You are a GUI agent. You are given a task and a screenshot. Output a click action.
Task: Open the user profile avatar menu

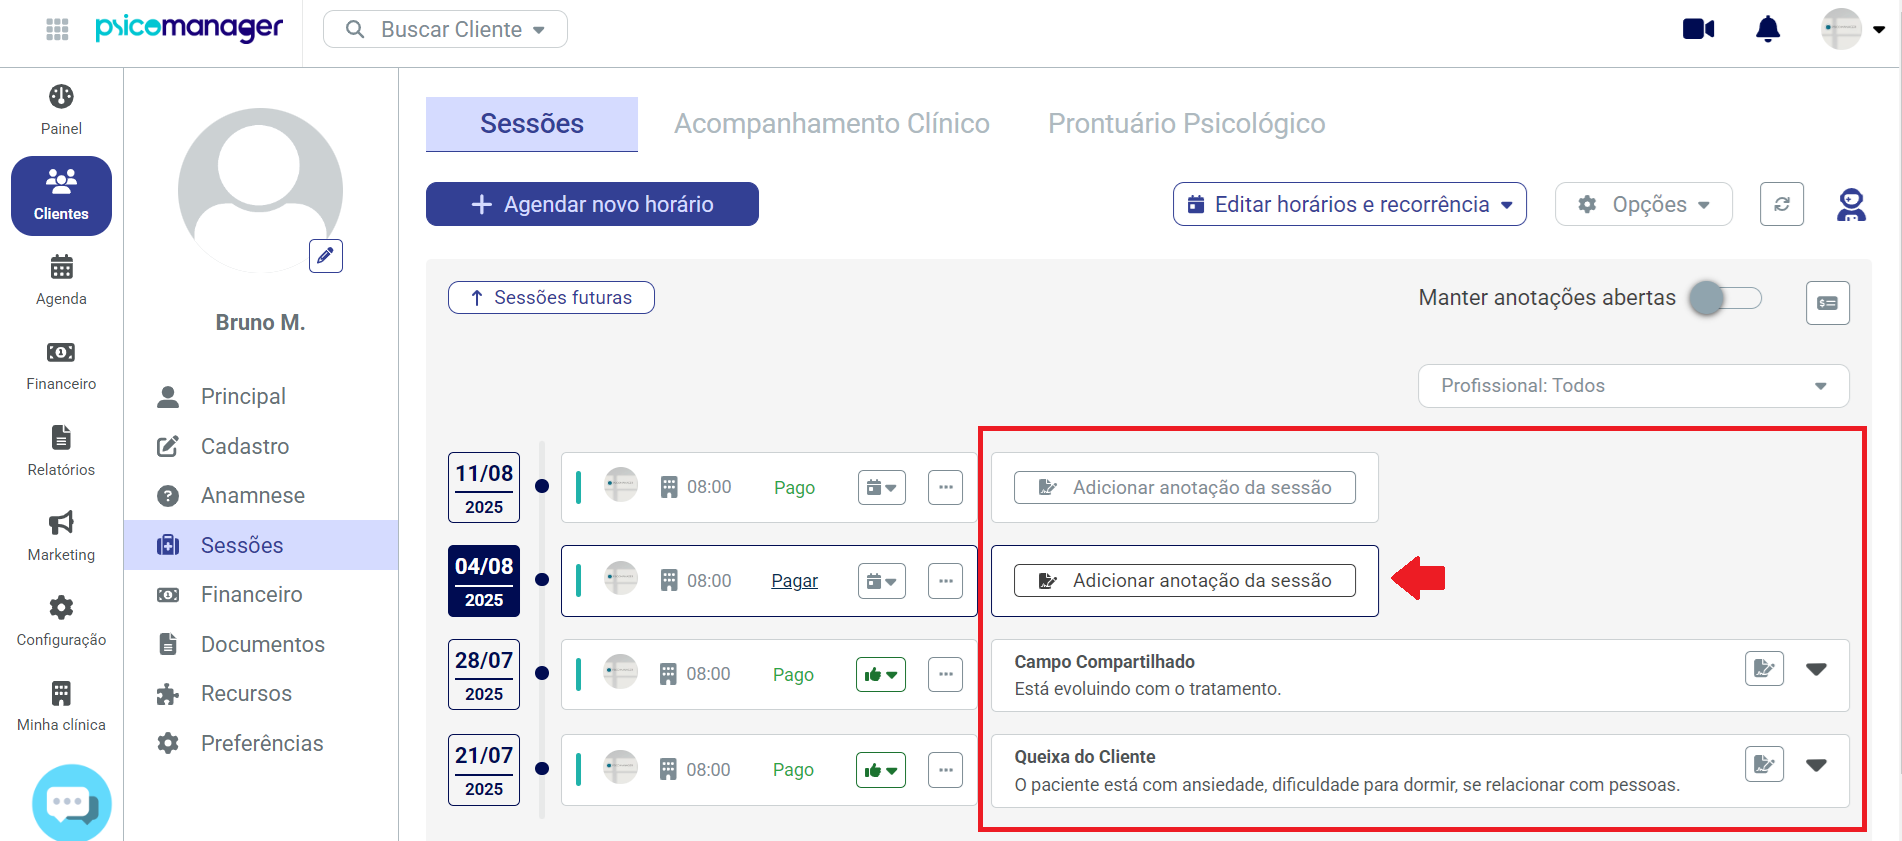coord(1852,29)
